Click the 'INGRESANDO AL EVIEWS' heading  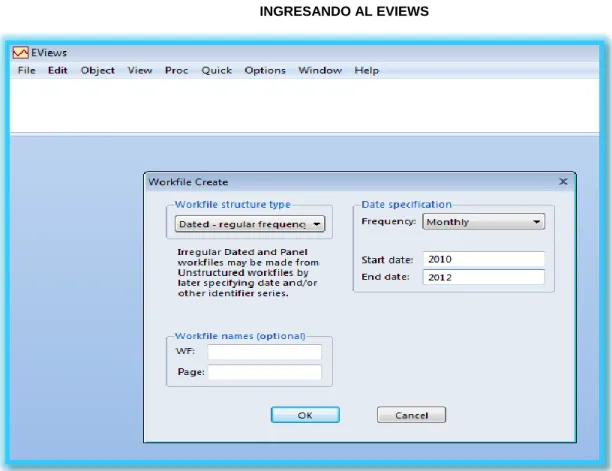tap(344, 11)
